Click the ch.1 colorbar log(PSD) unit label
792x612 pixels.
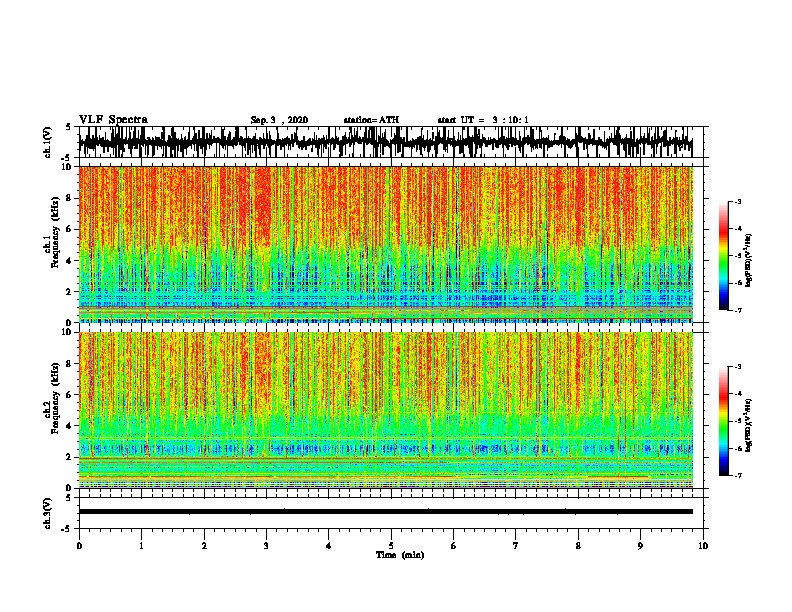(749, 261)
